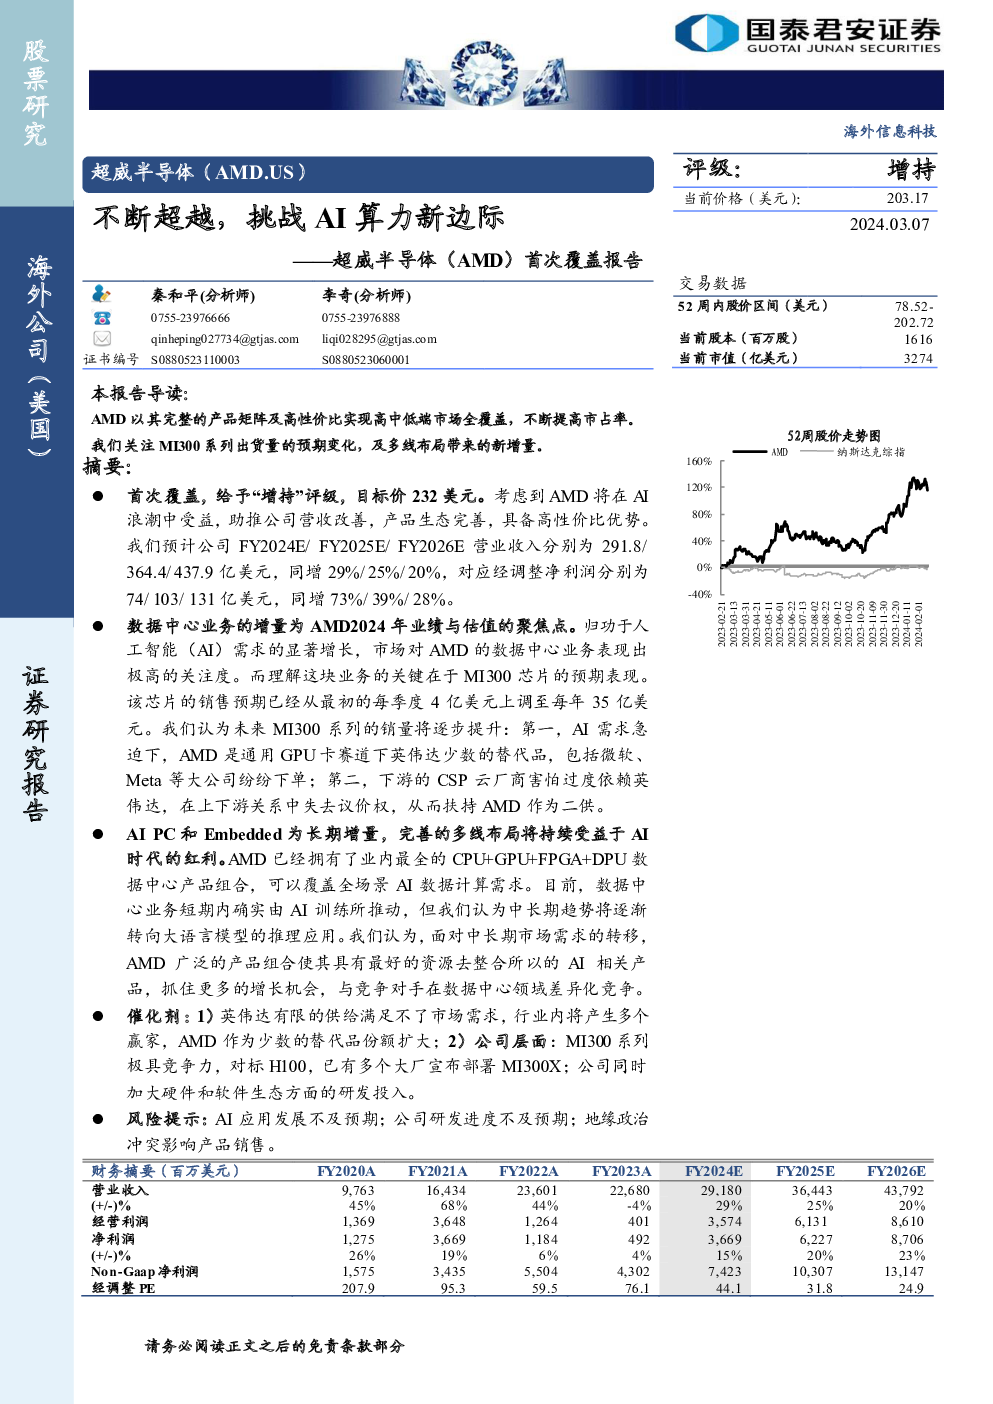
Task: Select the company title 超威半导体（AMD.US）
Action: click(x=199, y=173)
